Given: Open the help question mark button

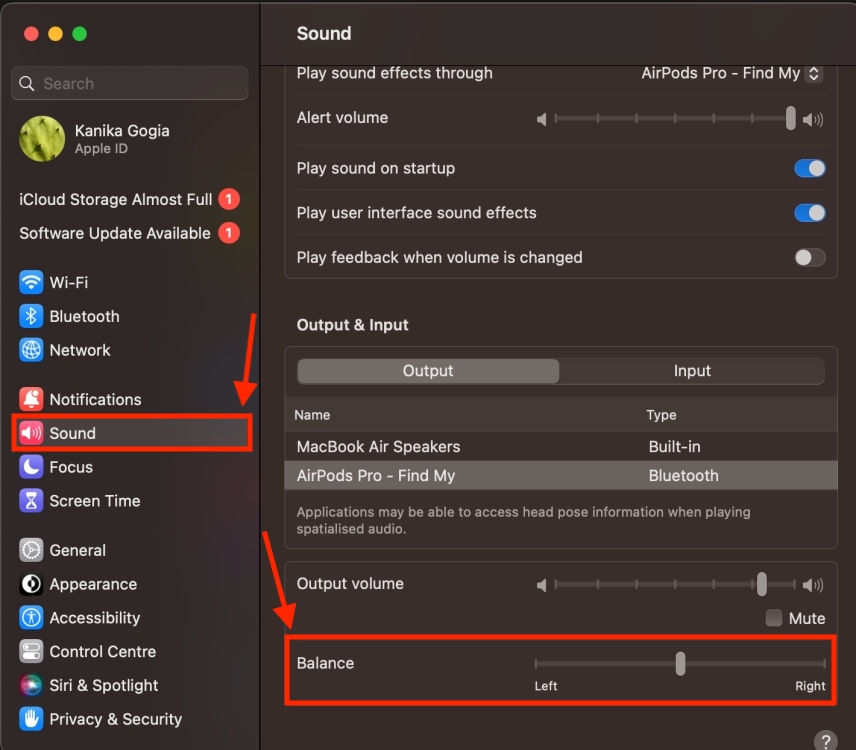Looking at the screenshot, I should (825, 741).
